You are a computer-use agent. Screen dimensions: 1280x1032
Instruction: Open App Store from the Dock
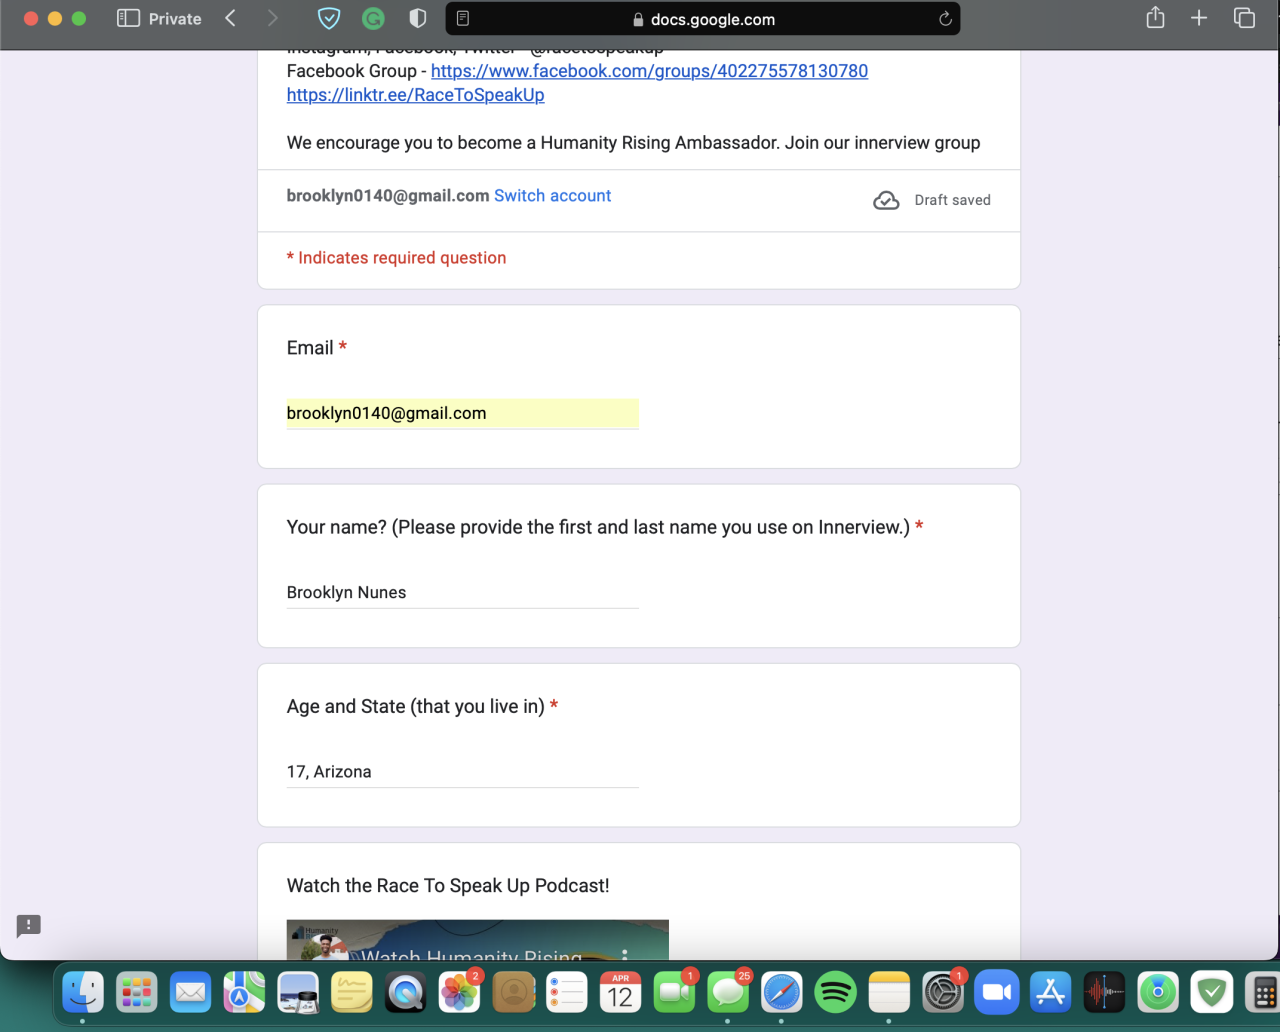tap(1050, 993)
